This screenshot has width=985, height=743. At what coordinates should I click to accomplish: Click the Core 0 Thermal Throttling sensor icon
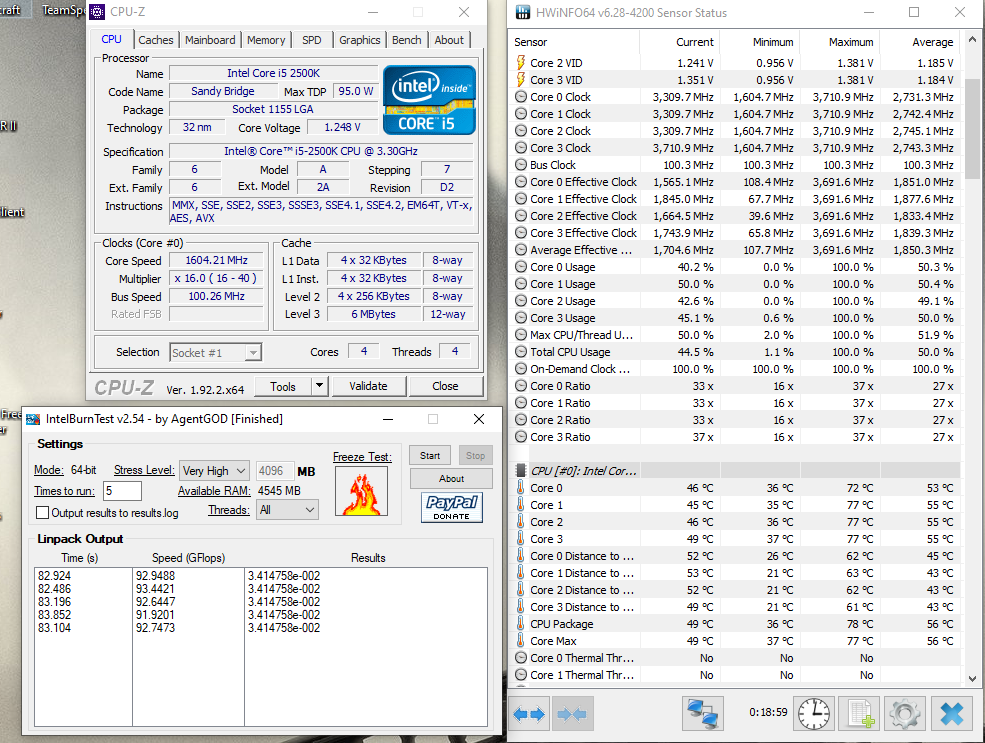[521, 658]
